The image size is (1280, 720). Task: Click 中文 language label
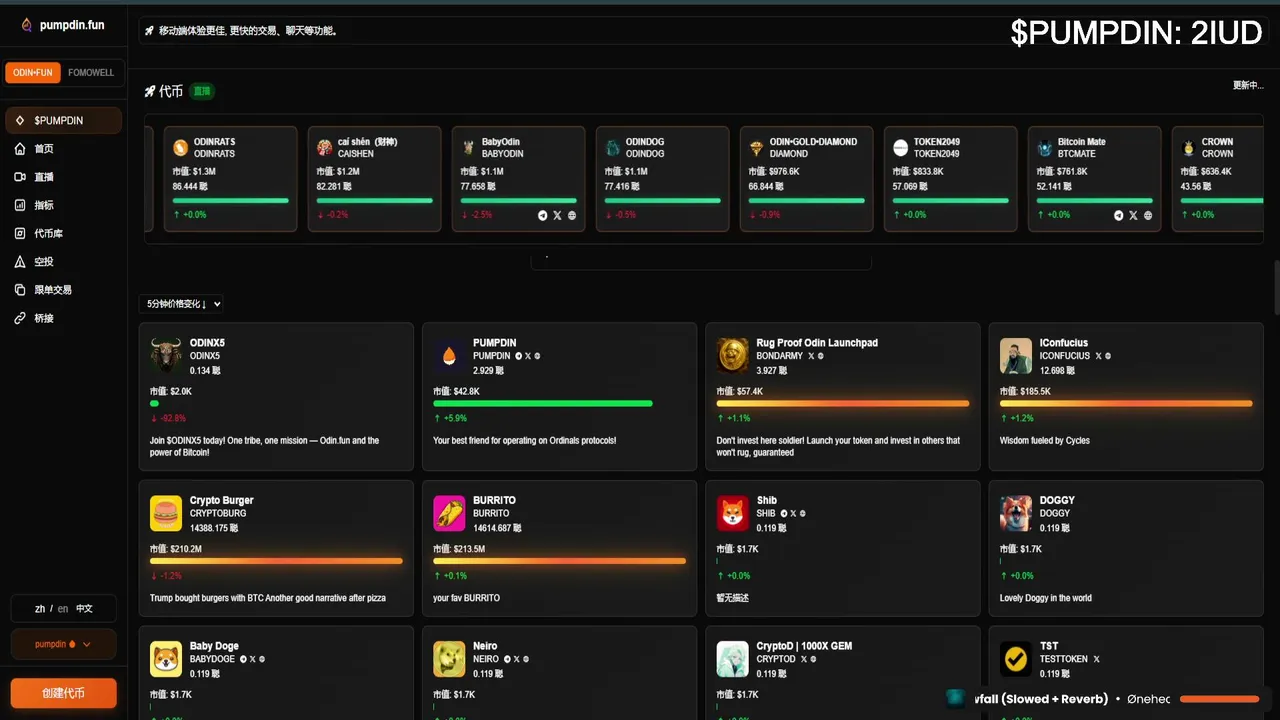[84, 608]
